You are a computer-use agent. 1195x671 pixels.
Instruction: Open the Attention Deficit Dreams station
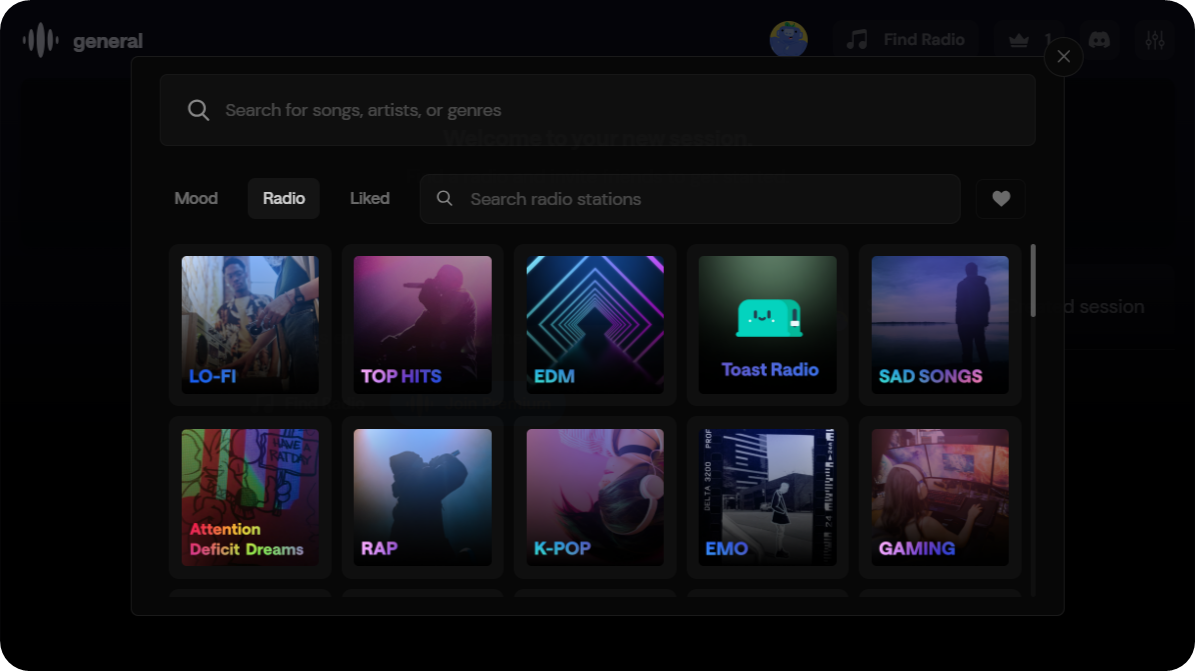click(x=250, y=495)
